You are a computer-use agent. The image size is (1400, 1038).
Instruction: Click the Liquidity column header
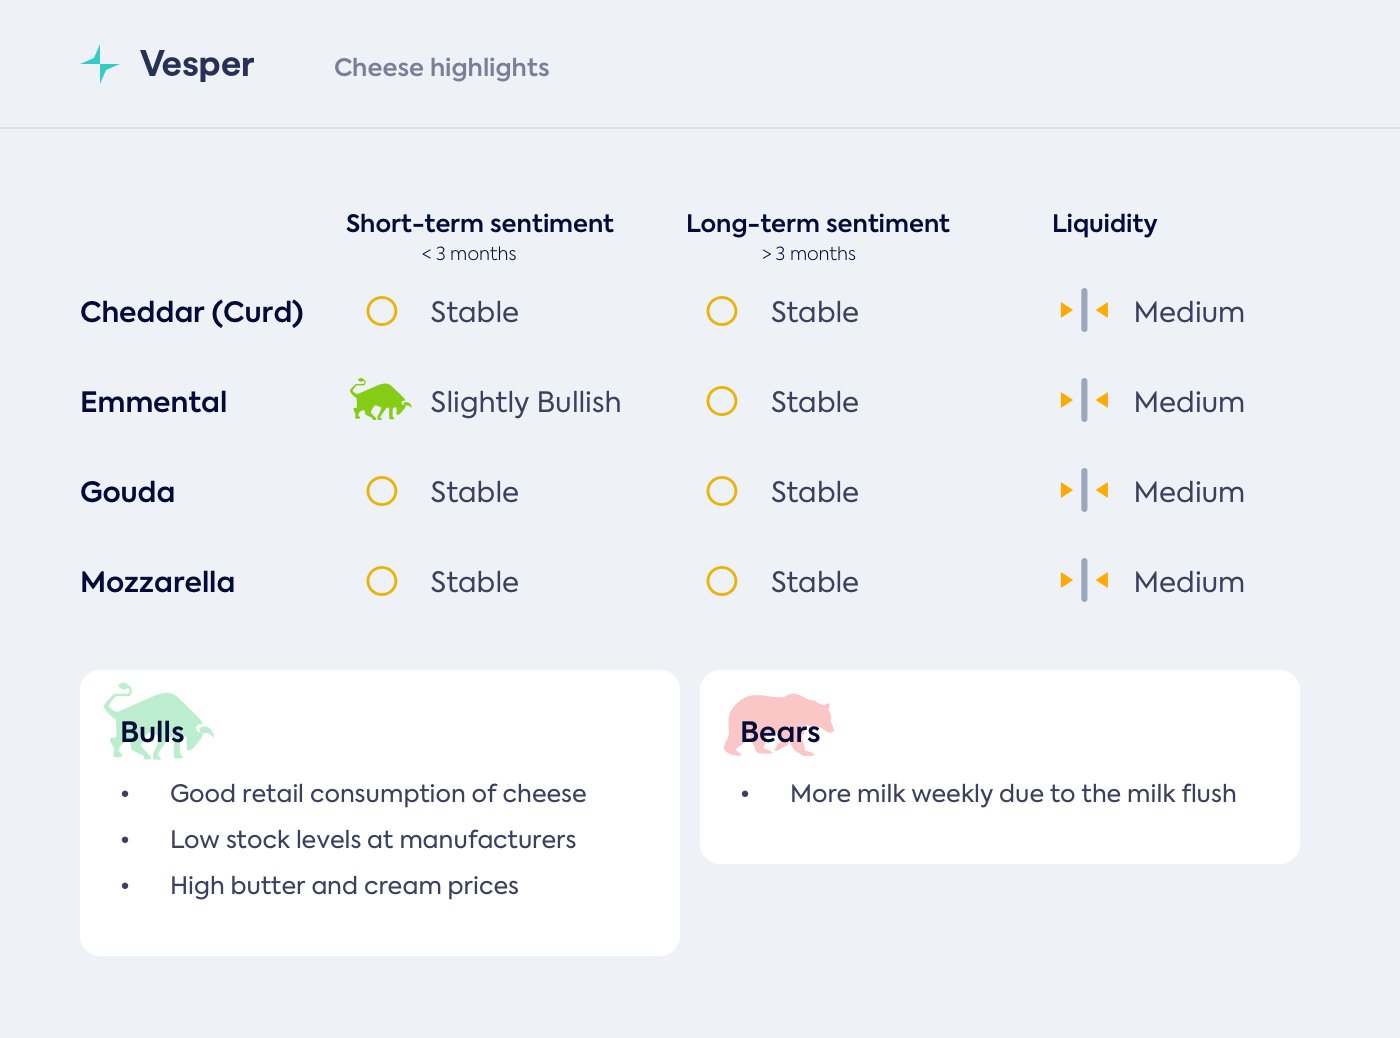[x=1104, y=224]
